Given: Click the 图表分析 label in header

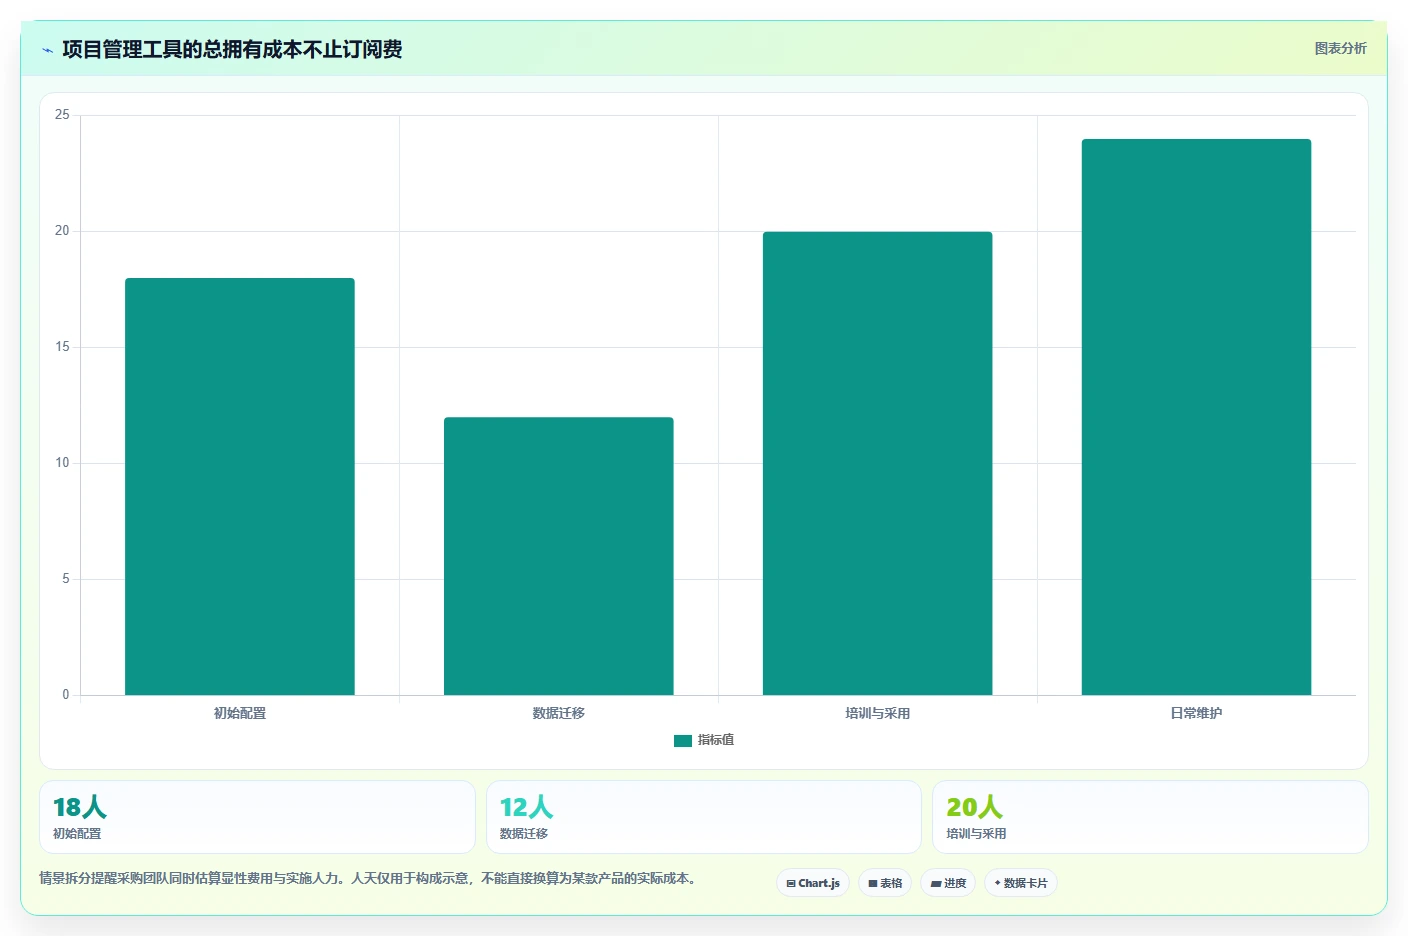Looking at the screenshot, I should tap(1340, 48).
